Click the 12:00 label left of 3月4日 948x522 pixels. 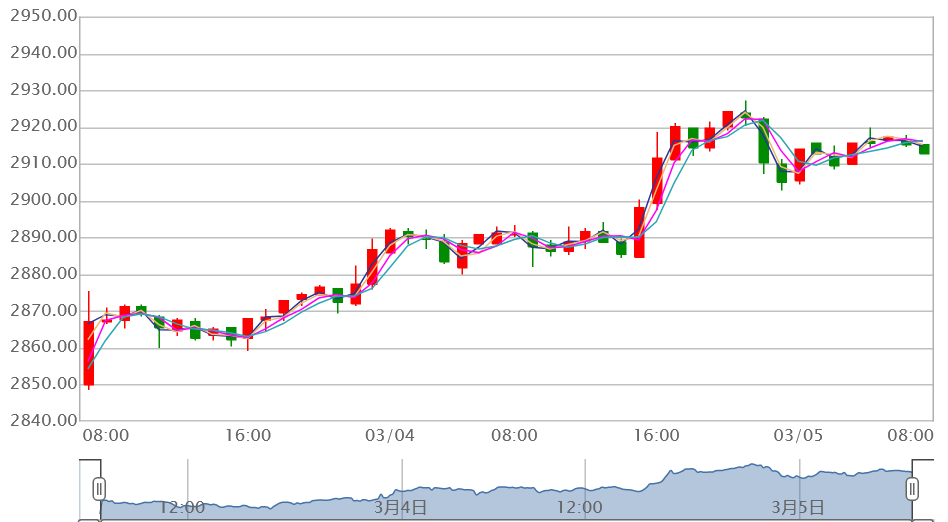coord(182,507)
